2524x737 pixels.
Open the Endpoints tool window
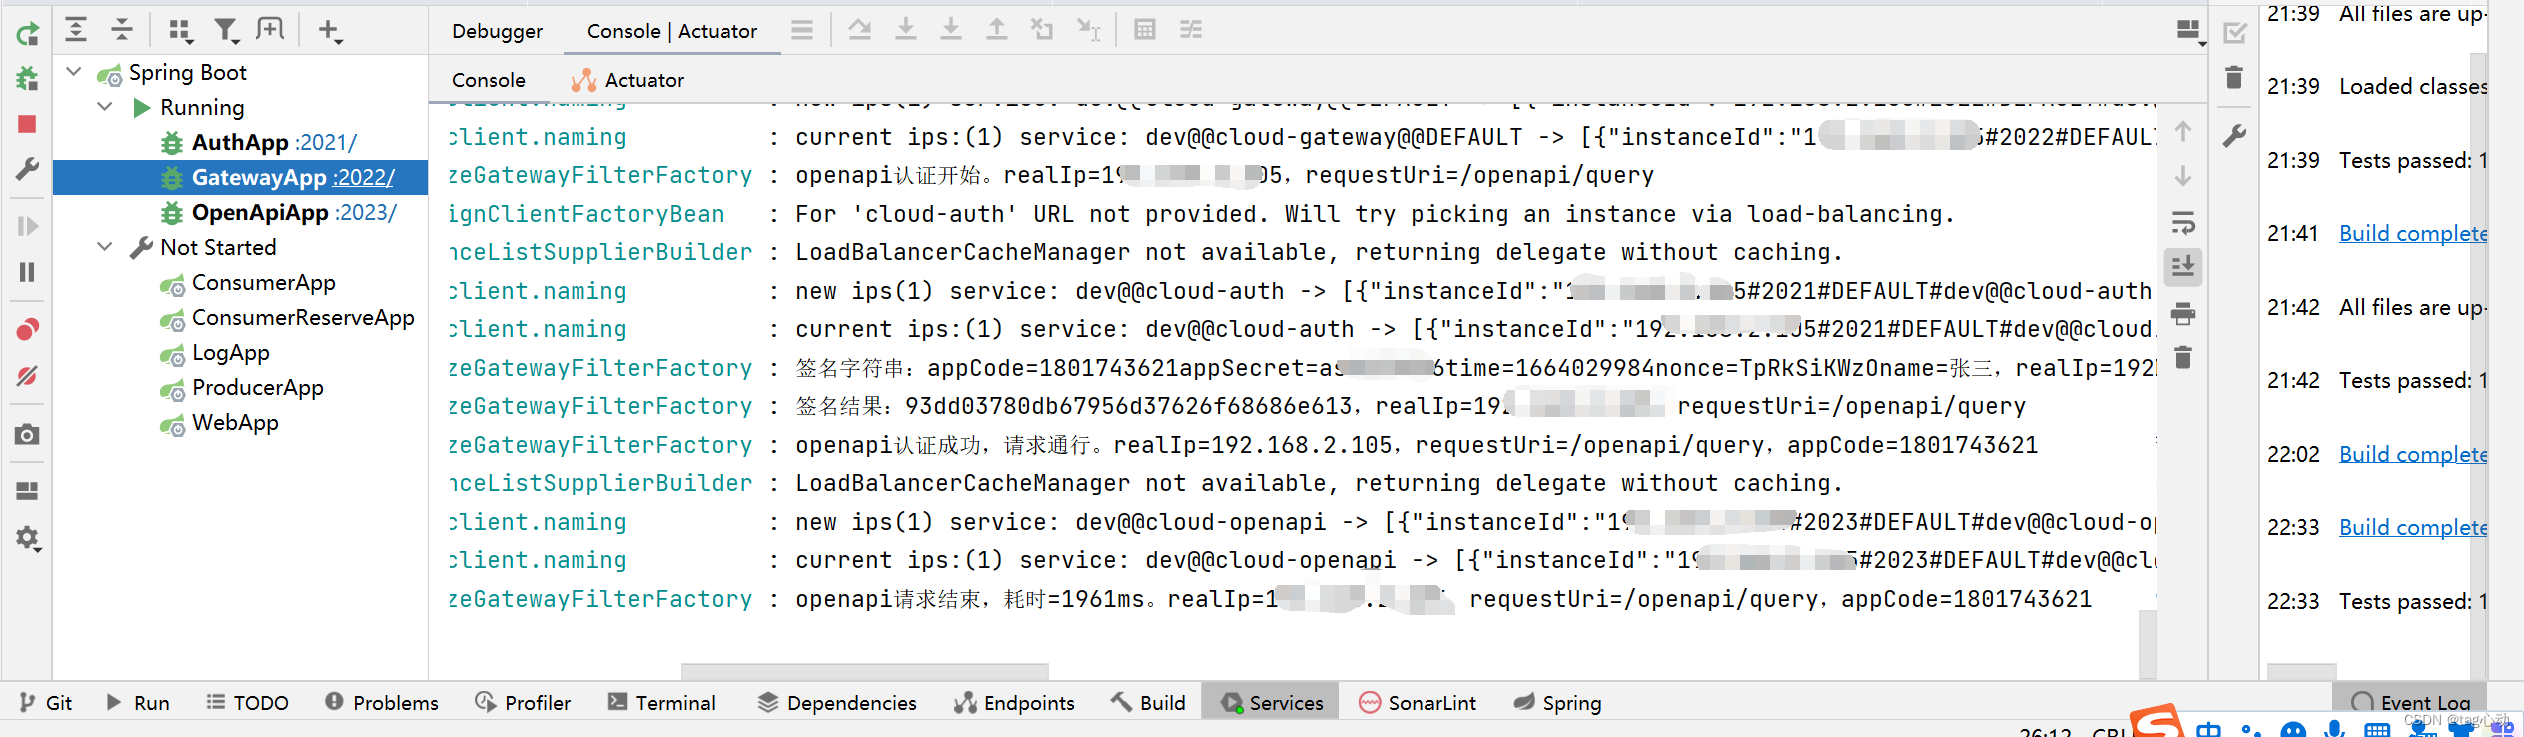1014,702
